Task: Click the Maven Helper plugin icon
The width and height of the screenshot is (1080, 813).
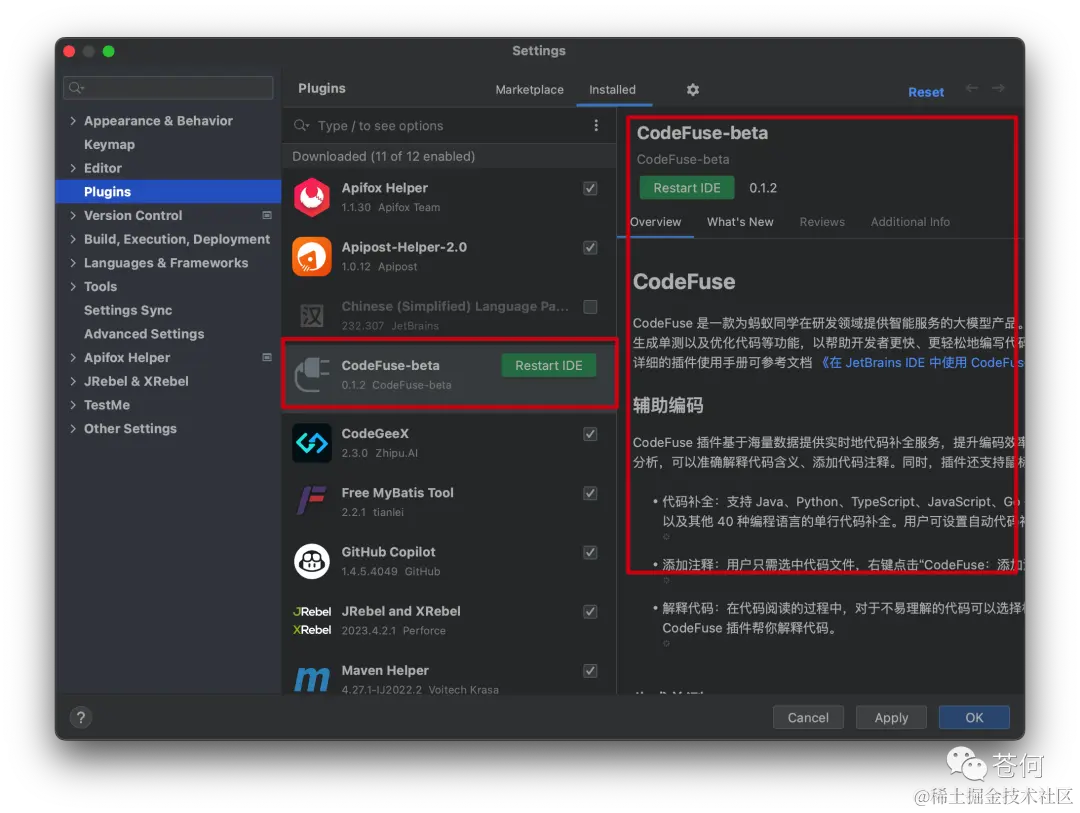Action: [x=312, y=679]
